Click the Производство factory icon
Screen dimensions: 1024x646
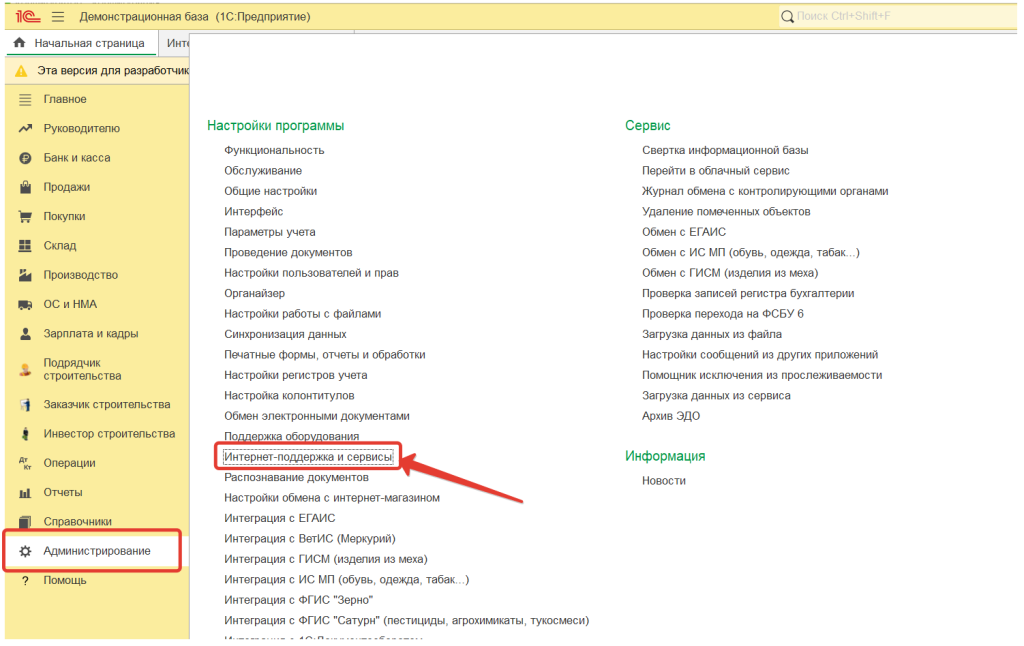[26, 275]
